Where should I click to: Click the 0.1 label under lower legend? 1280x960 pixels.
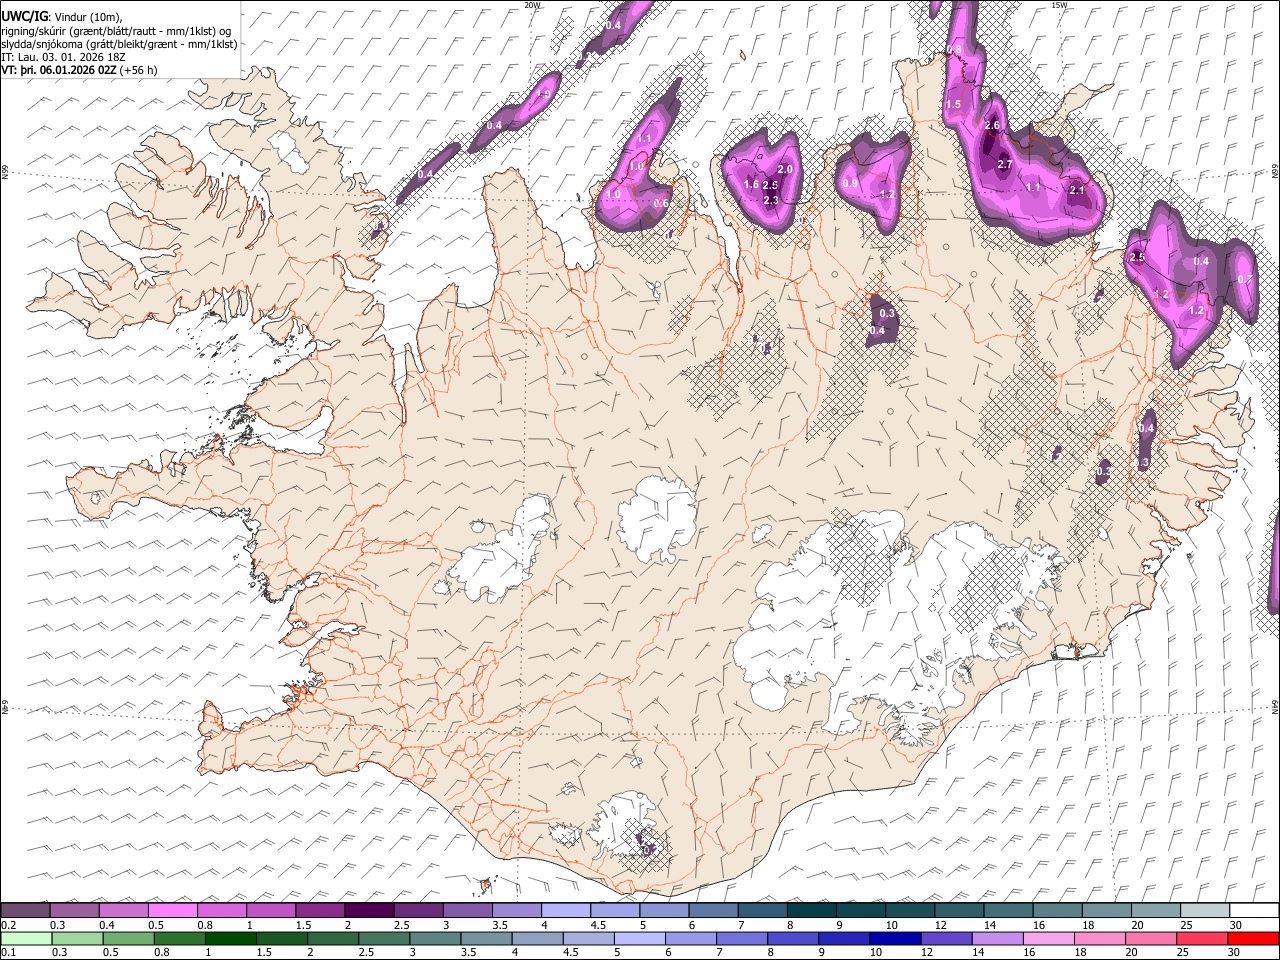pyautogui.click(x=8, y=953)
